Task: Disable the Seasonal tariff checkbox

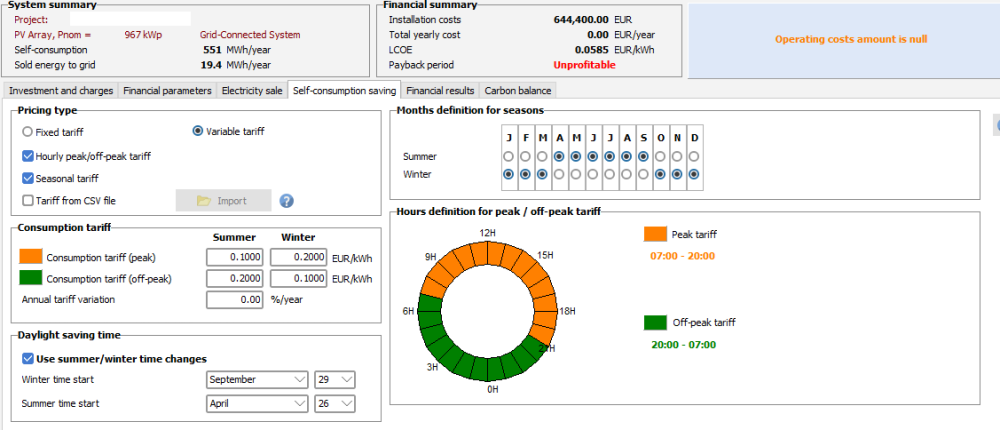Action: 28,178
